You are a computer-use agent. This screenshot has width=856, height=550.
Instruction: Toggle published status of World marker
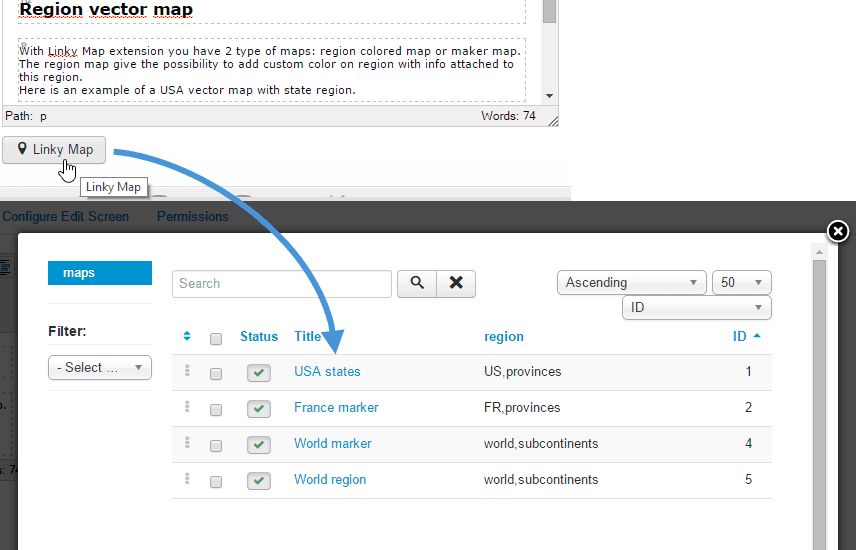pos(259,445)
